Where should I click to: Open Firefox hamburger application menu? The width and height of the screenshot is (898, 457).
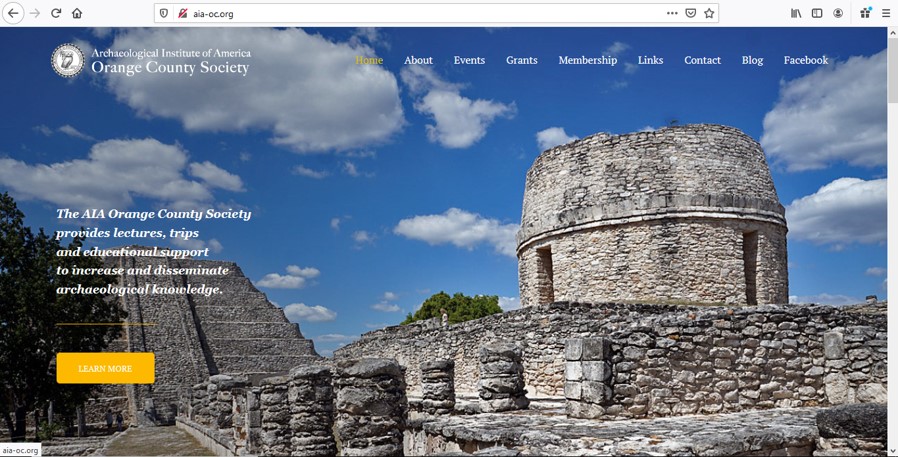[x=885, y=13]
